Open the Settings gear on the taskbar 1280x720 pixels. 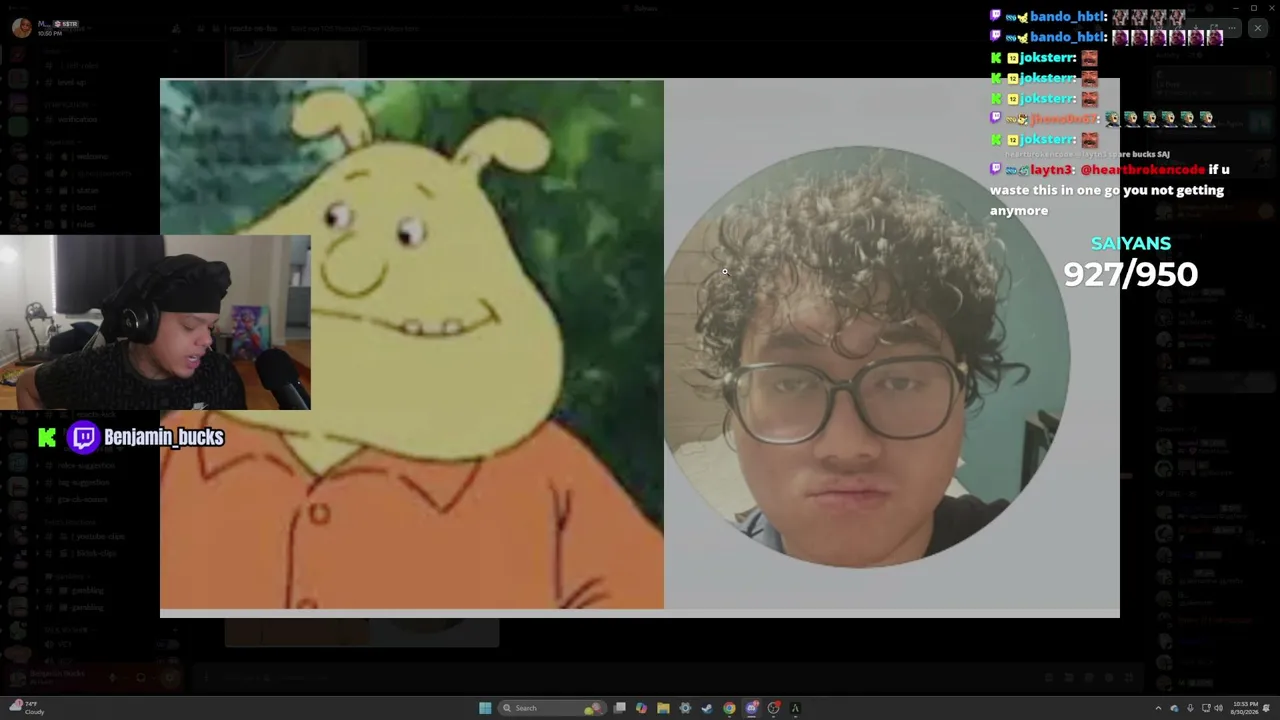click(x=685, y=708)
